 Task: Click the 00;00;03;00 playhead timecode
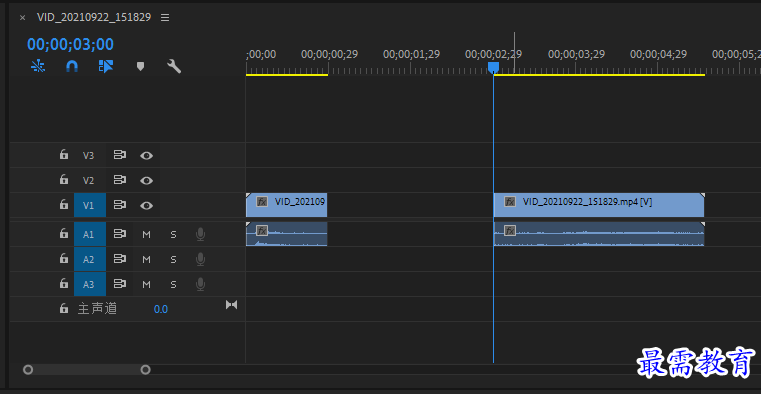click(70, 45)
